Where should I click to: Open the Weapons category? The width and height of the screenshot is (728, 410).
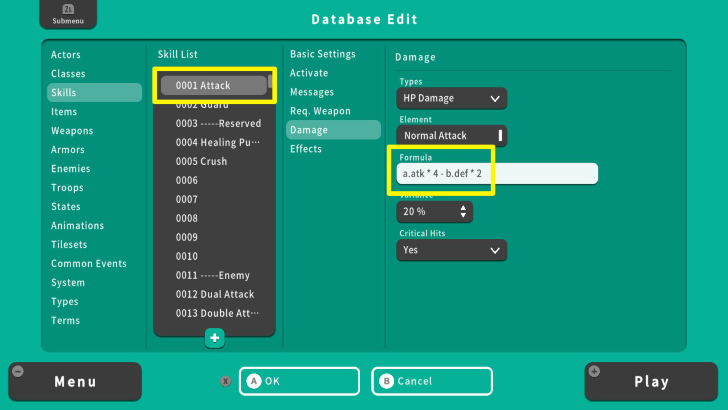click(x=72, y=131)
